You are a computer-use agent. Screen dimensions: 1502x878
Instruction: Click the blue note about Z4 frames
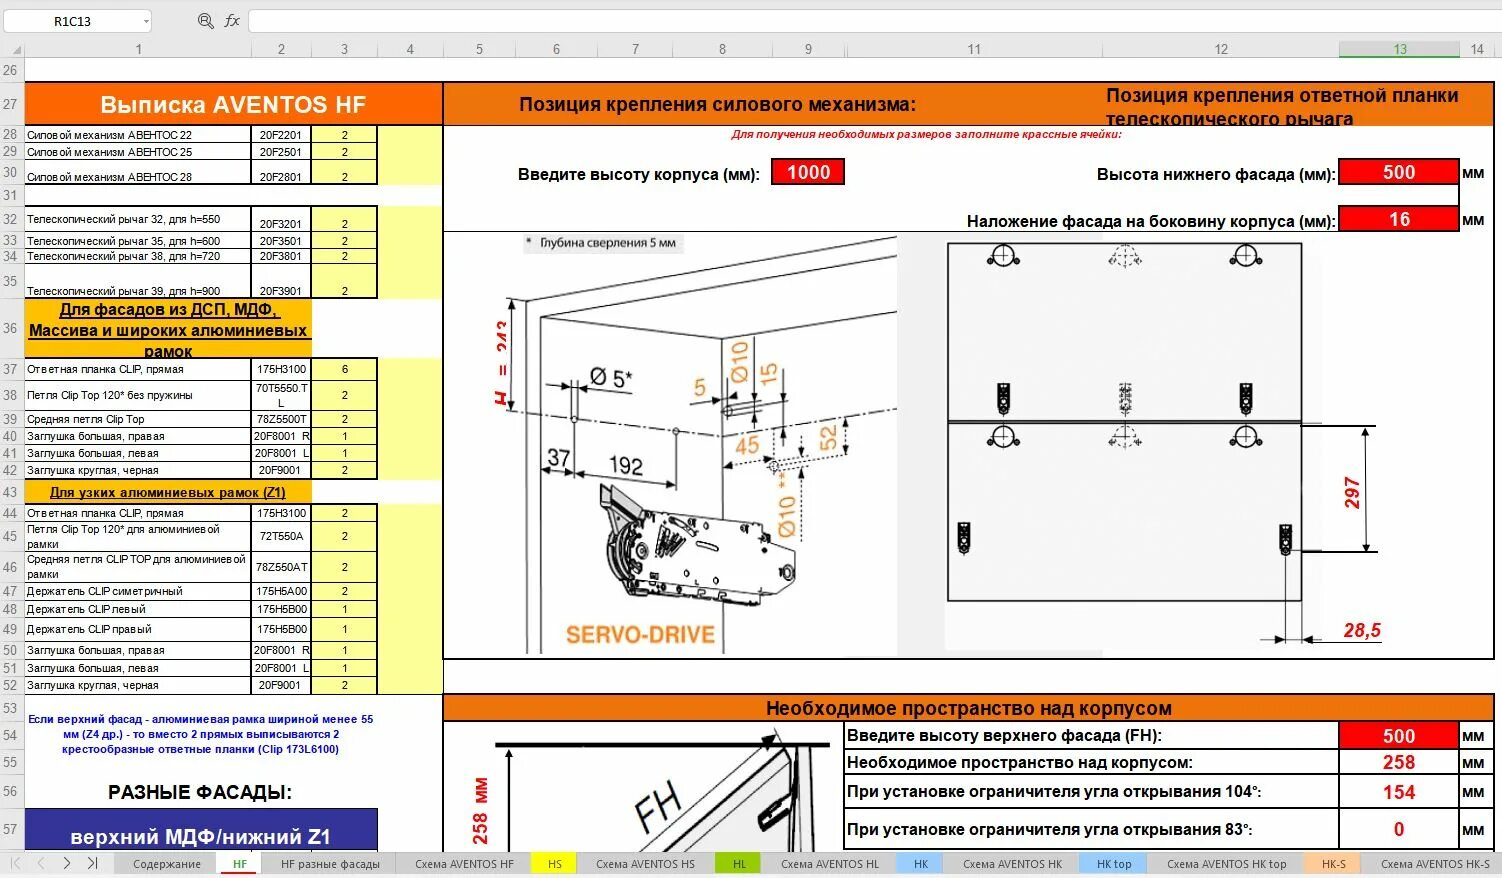(200, 734)
